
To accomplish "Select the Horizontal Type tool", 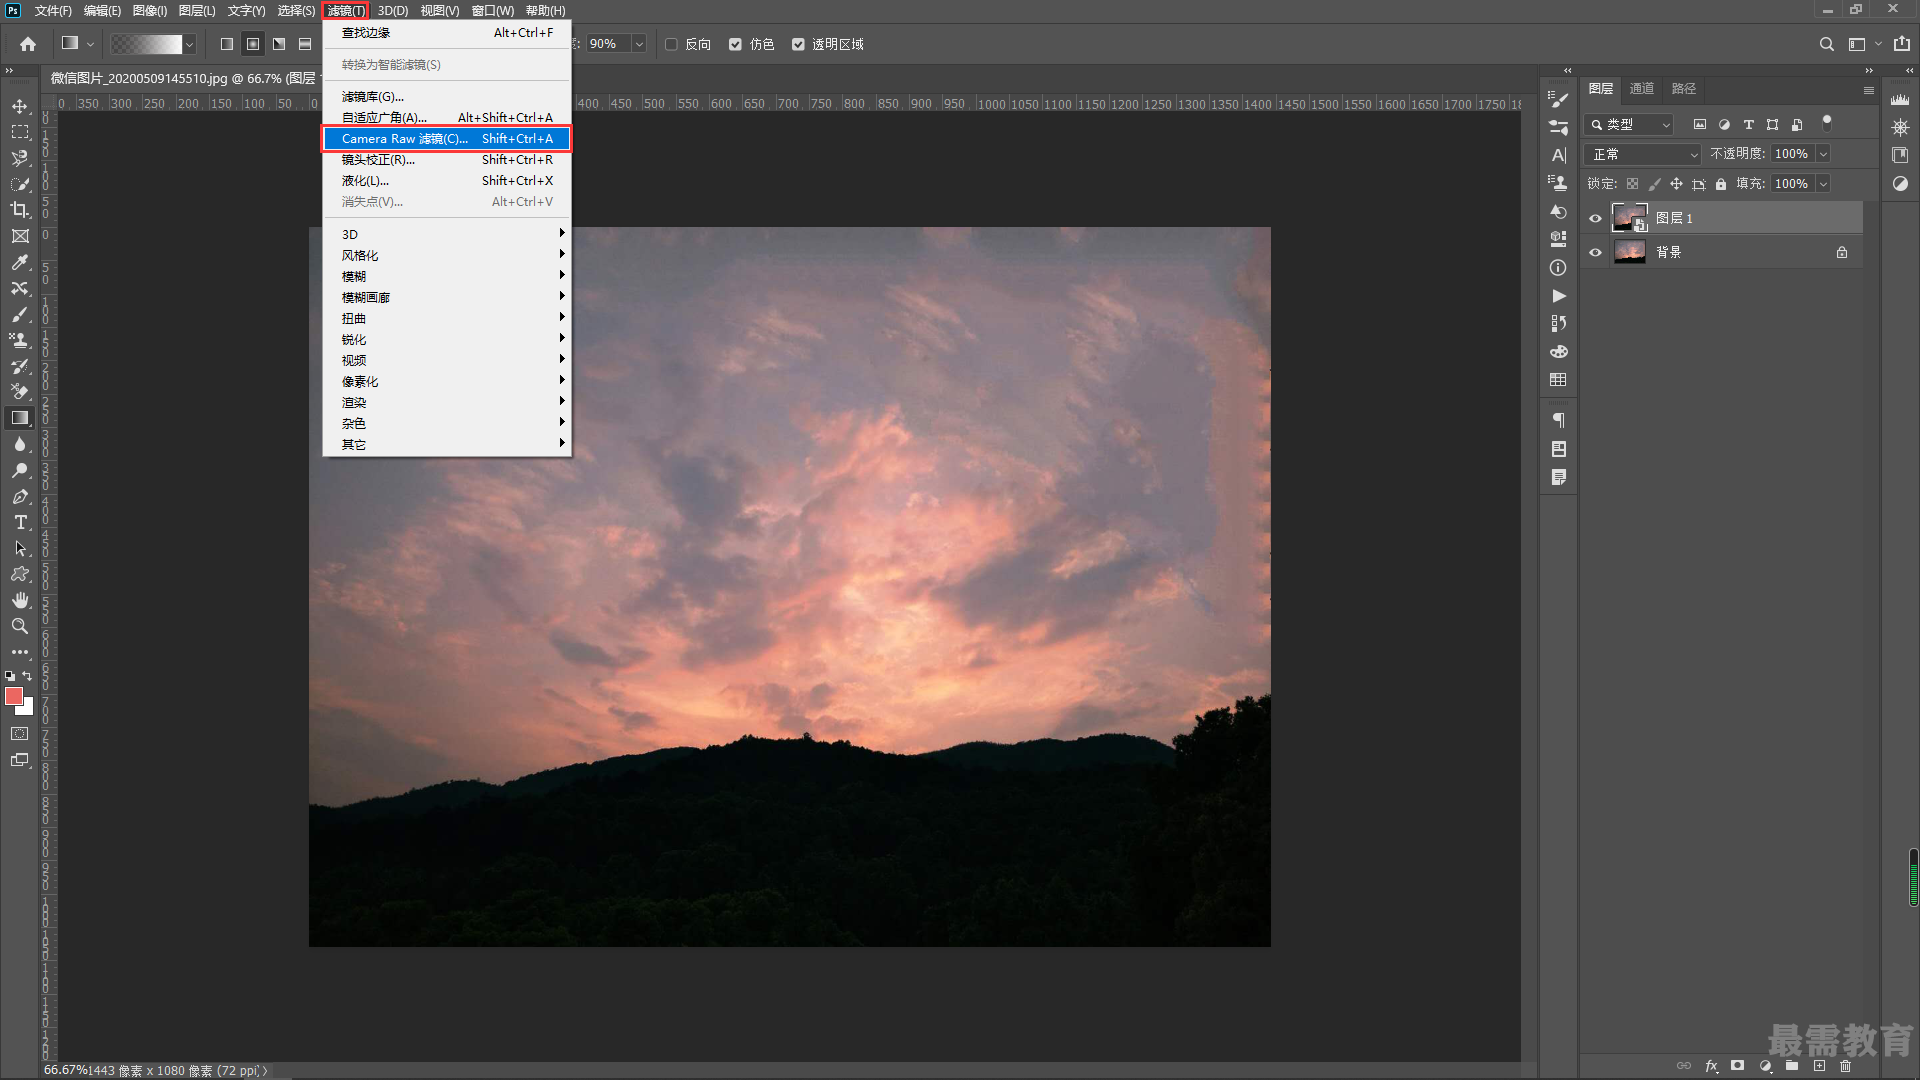I will pos(20,522).
